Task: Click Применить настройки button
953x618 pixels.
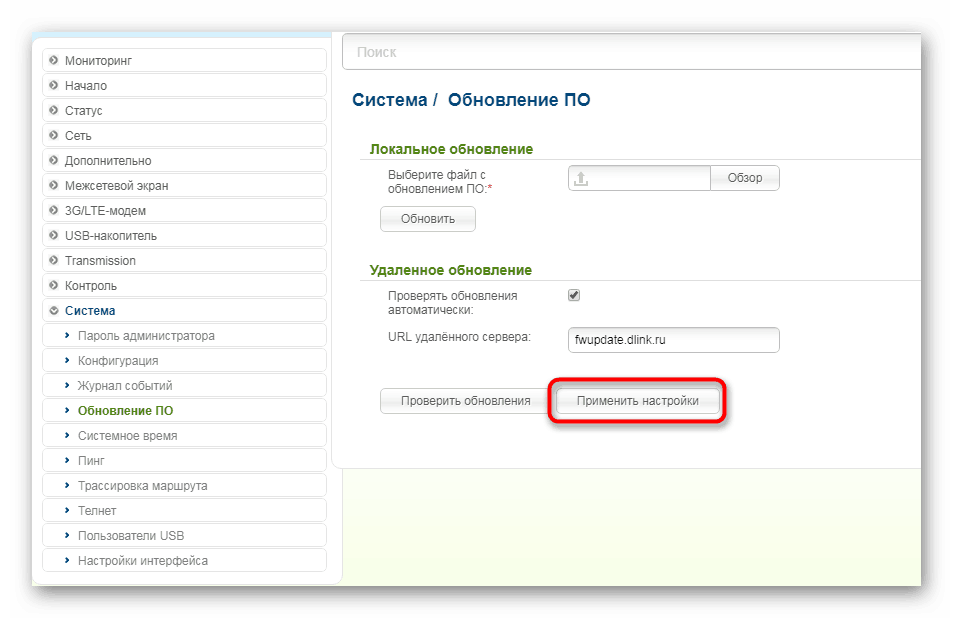Action: click(x=638, y=401)
